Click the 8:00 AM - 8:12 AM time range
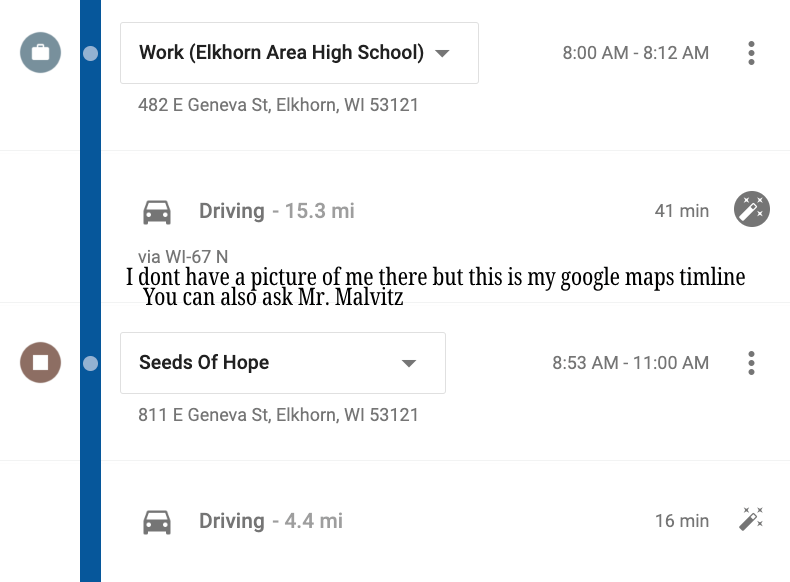The image size is (790, 582). [635, 53]
